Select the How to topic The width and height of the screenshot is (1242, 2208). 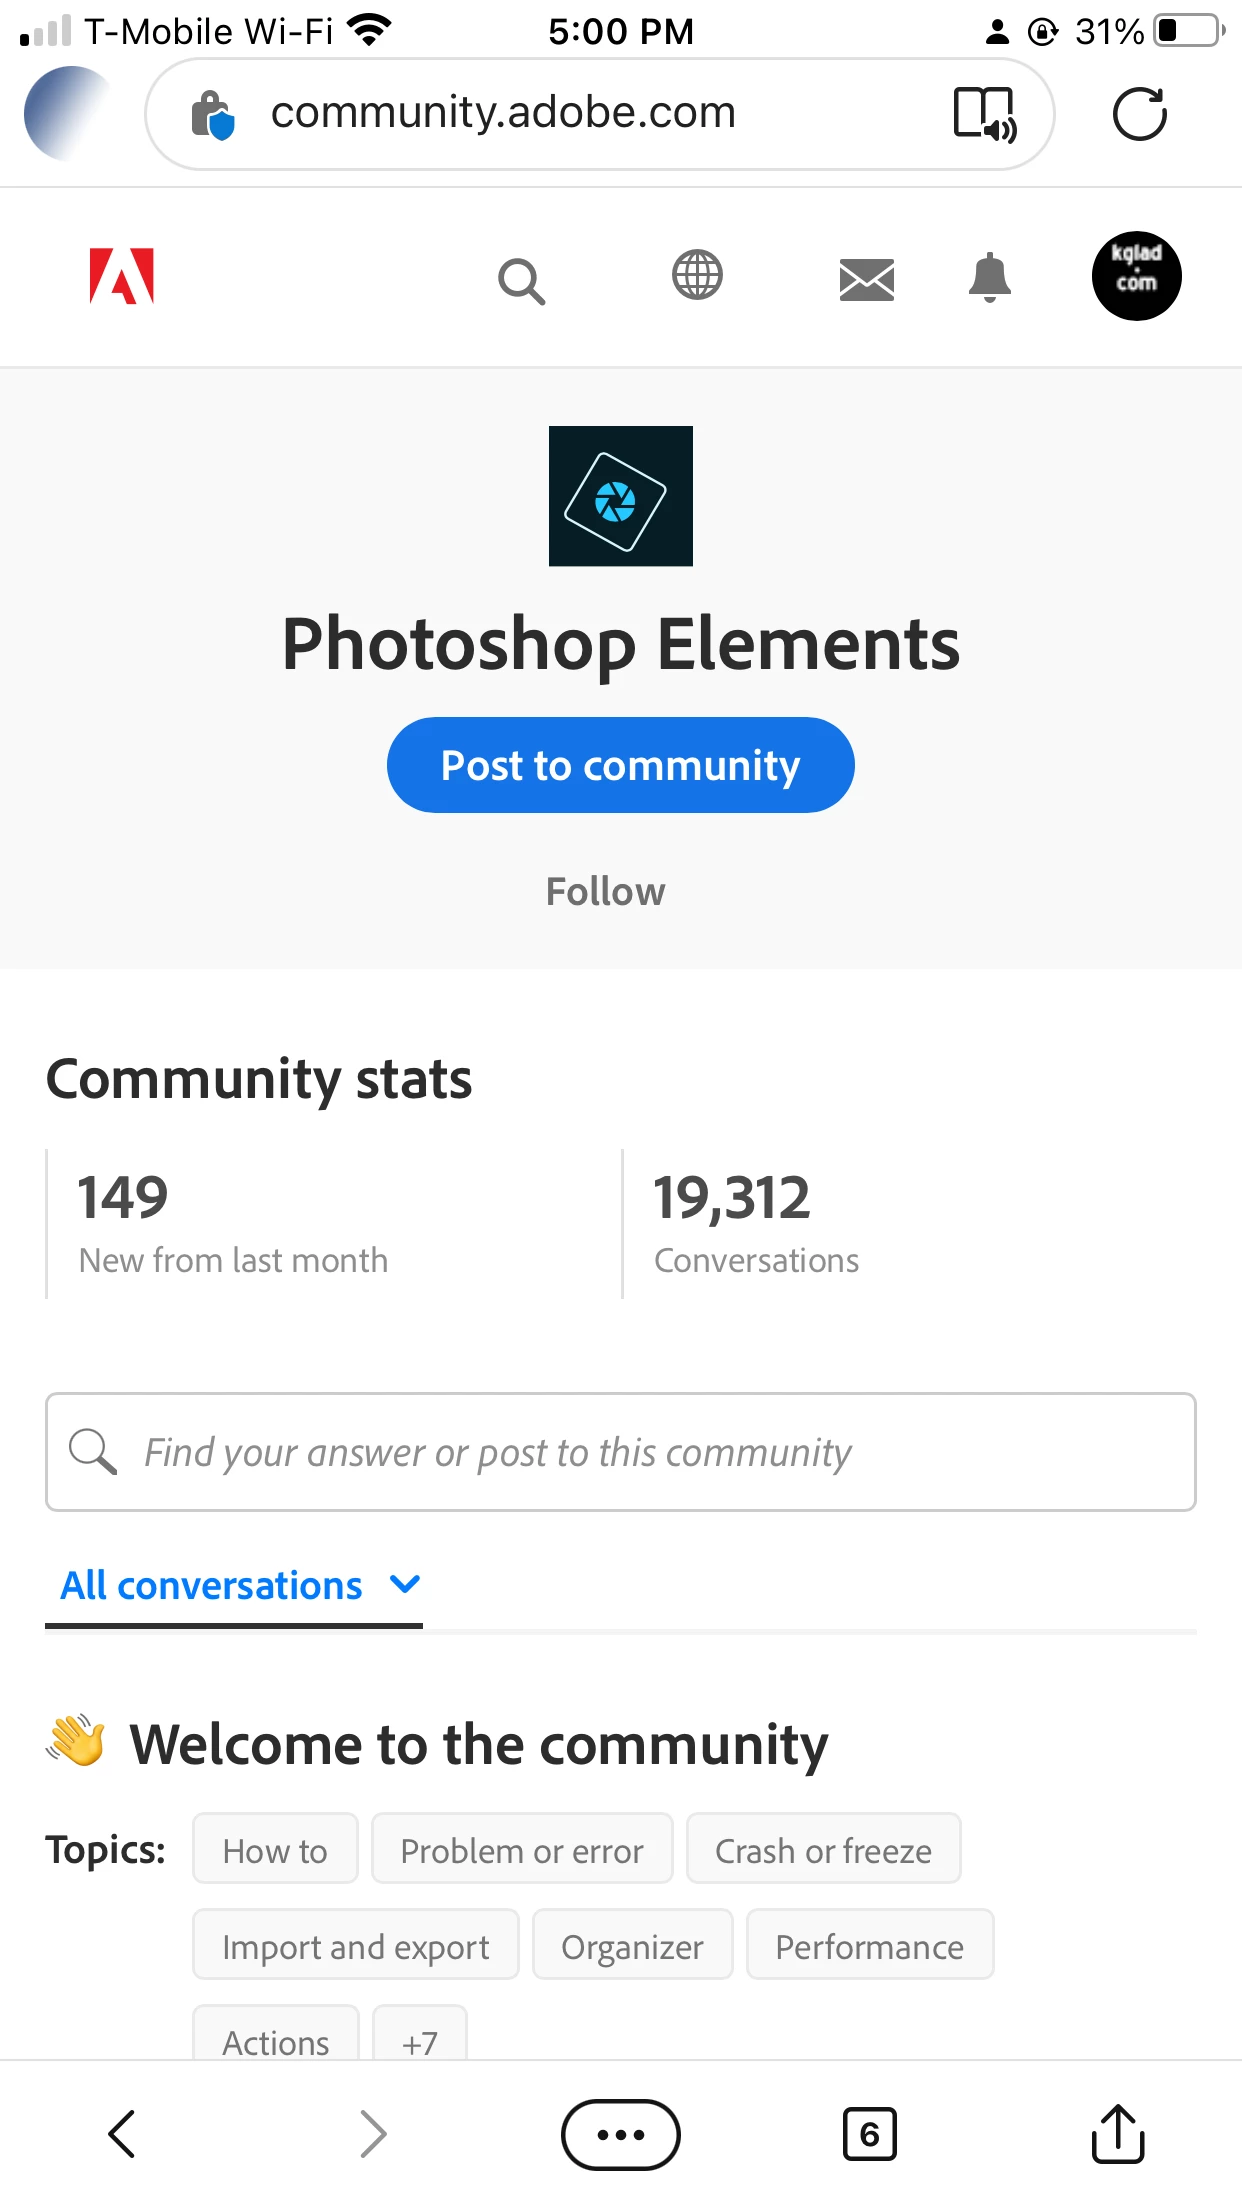(275, 1850)
